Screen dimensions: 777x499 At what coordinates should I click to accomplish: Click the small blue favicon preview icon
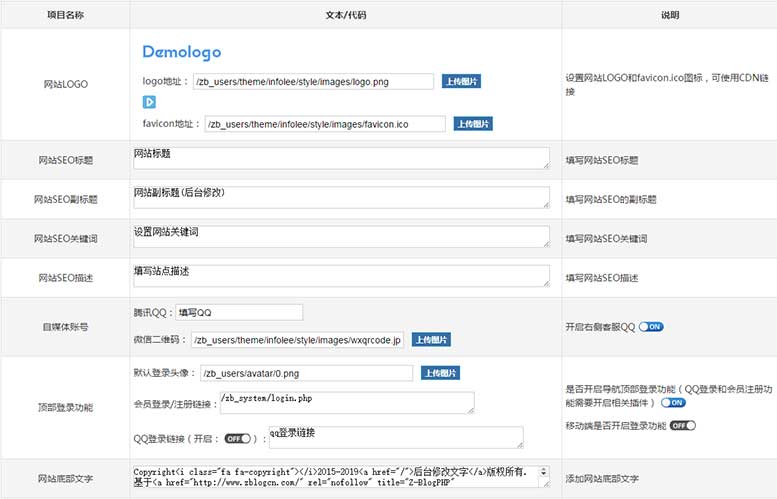pos(148,102)
